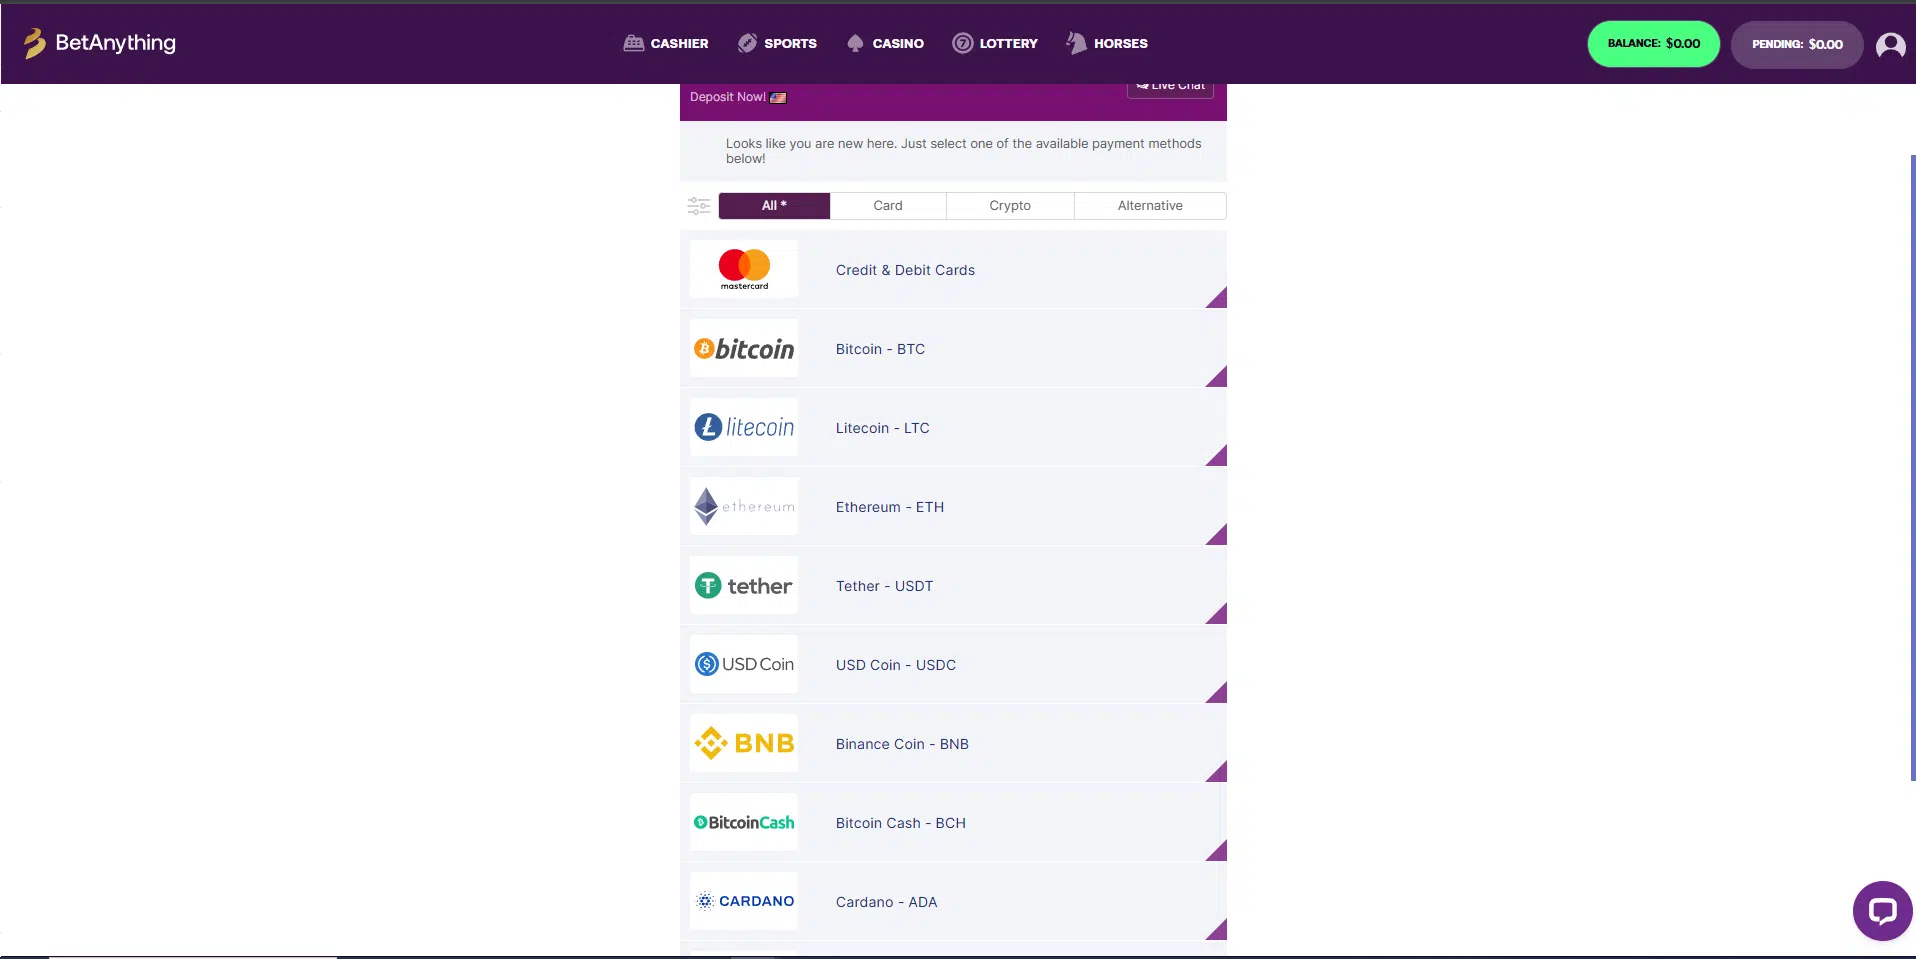Click the Cardano logo
The image size is (1916, 959).
(x=744, y=901)
